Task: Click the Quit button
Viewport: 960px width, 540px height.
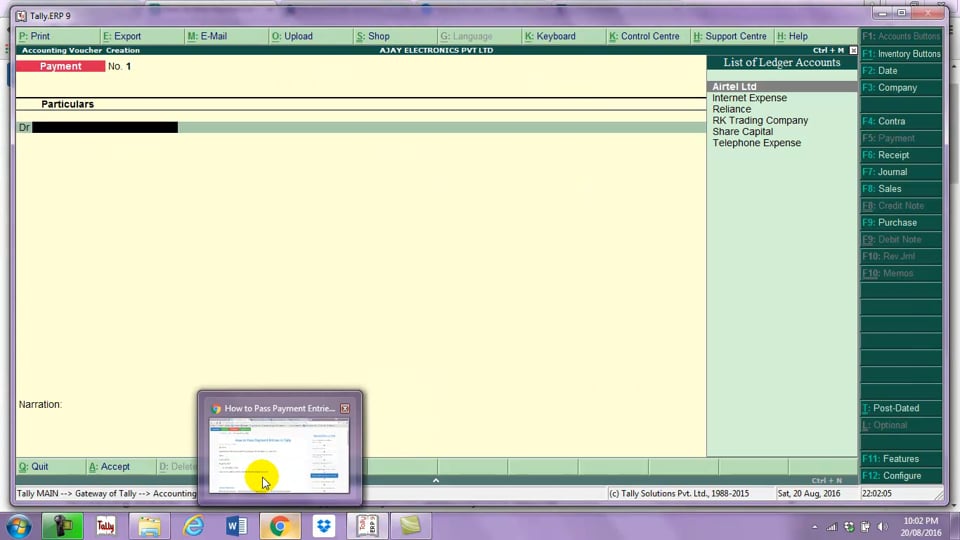Action: point(51,467)
